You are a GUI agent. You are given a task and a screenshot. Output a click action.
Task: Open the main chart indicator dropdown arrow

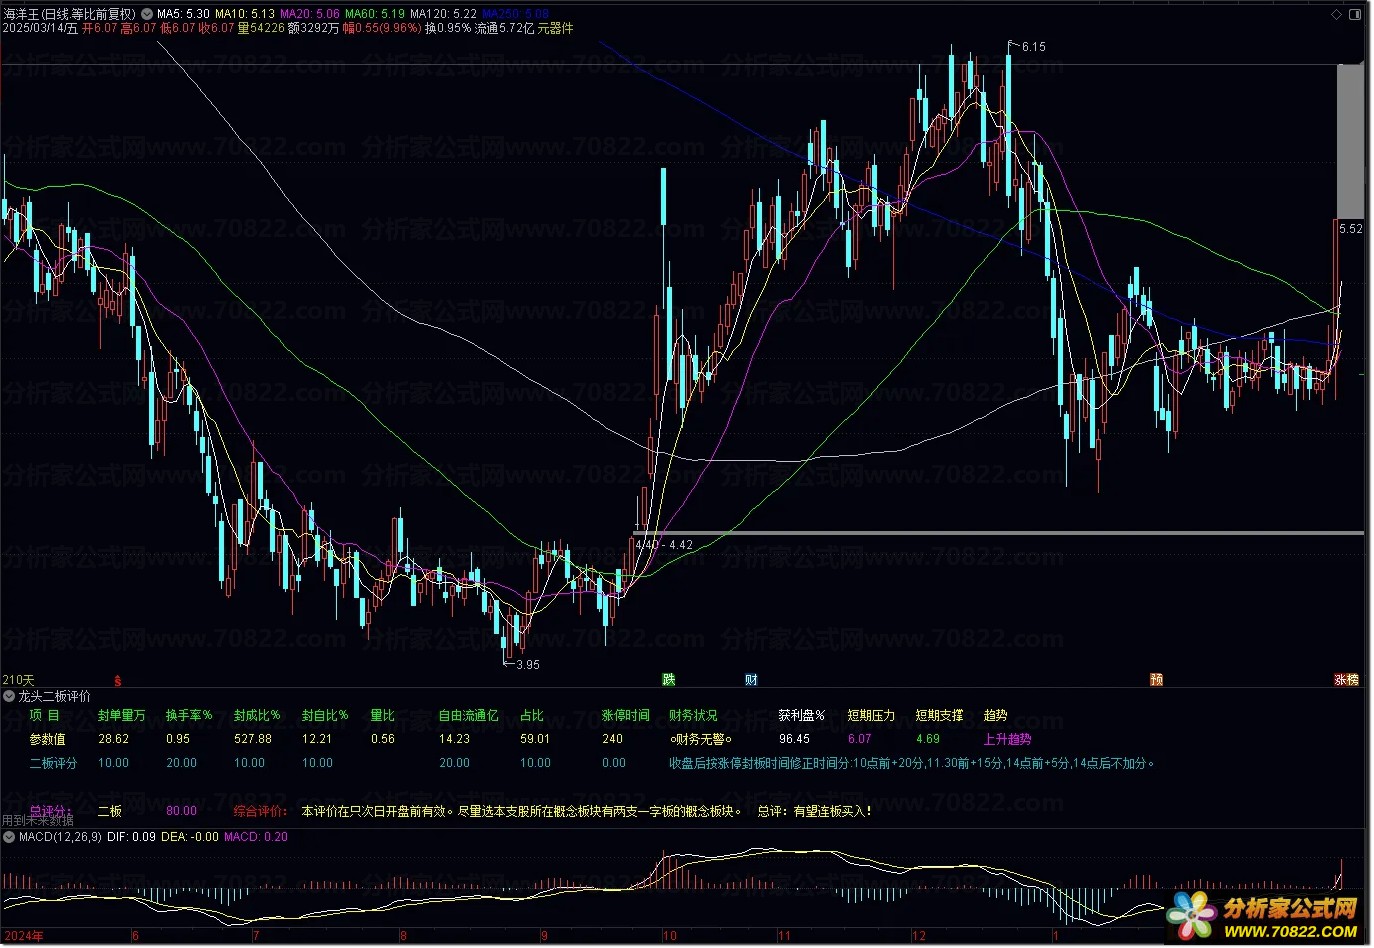pos(147,15)
